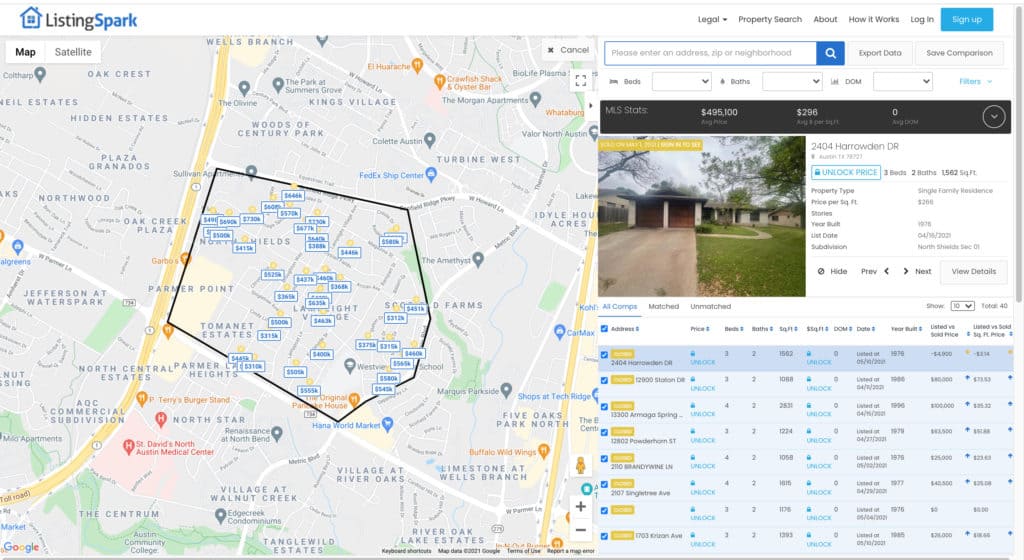This screenshot has width=1024, height=560.
Task: Sort the table by Price column
Action: pyautogui.click(x=699, y=329)
